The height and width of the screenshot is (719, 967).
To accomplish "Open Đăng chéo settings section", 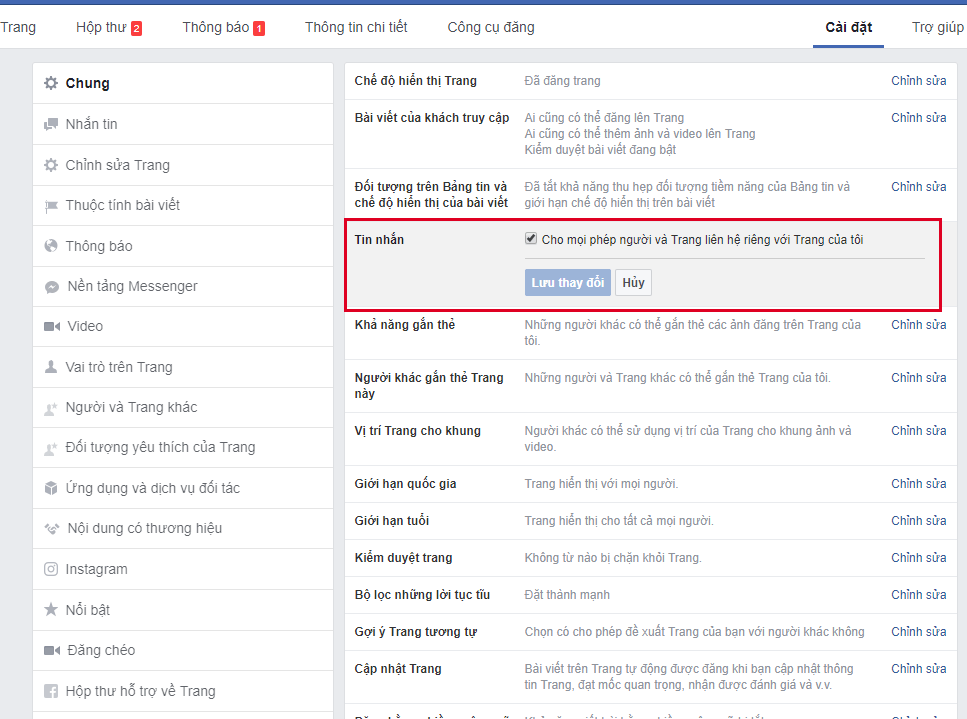I will pos(183,650).
